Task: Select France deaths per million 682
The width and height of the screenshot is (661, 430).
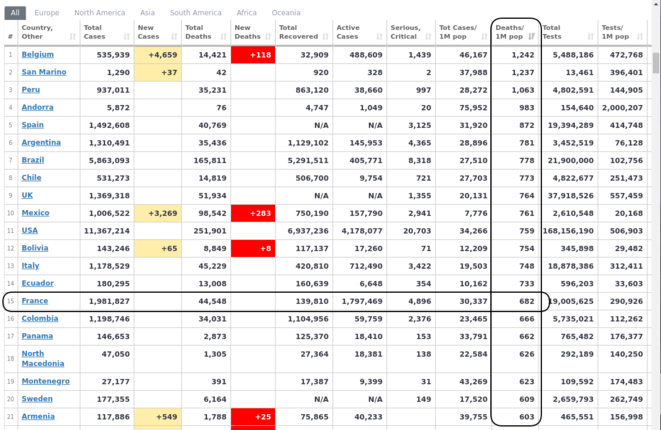Action: point(527,301)
